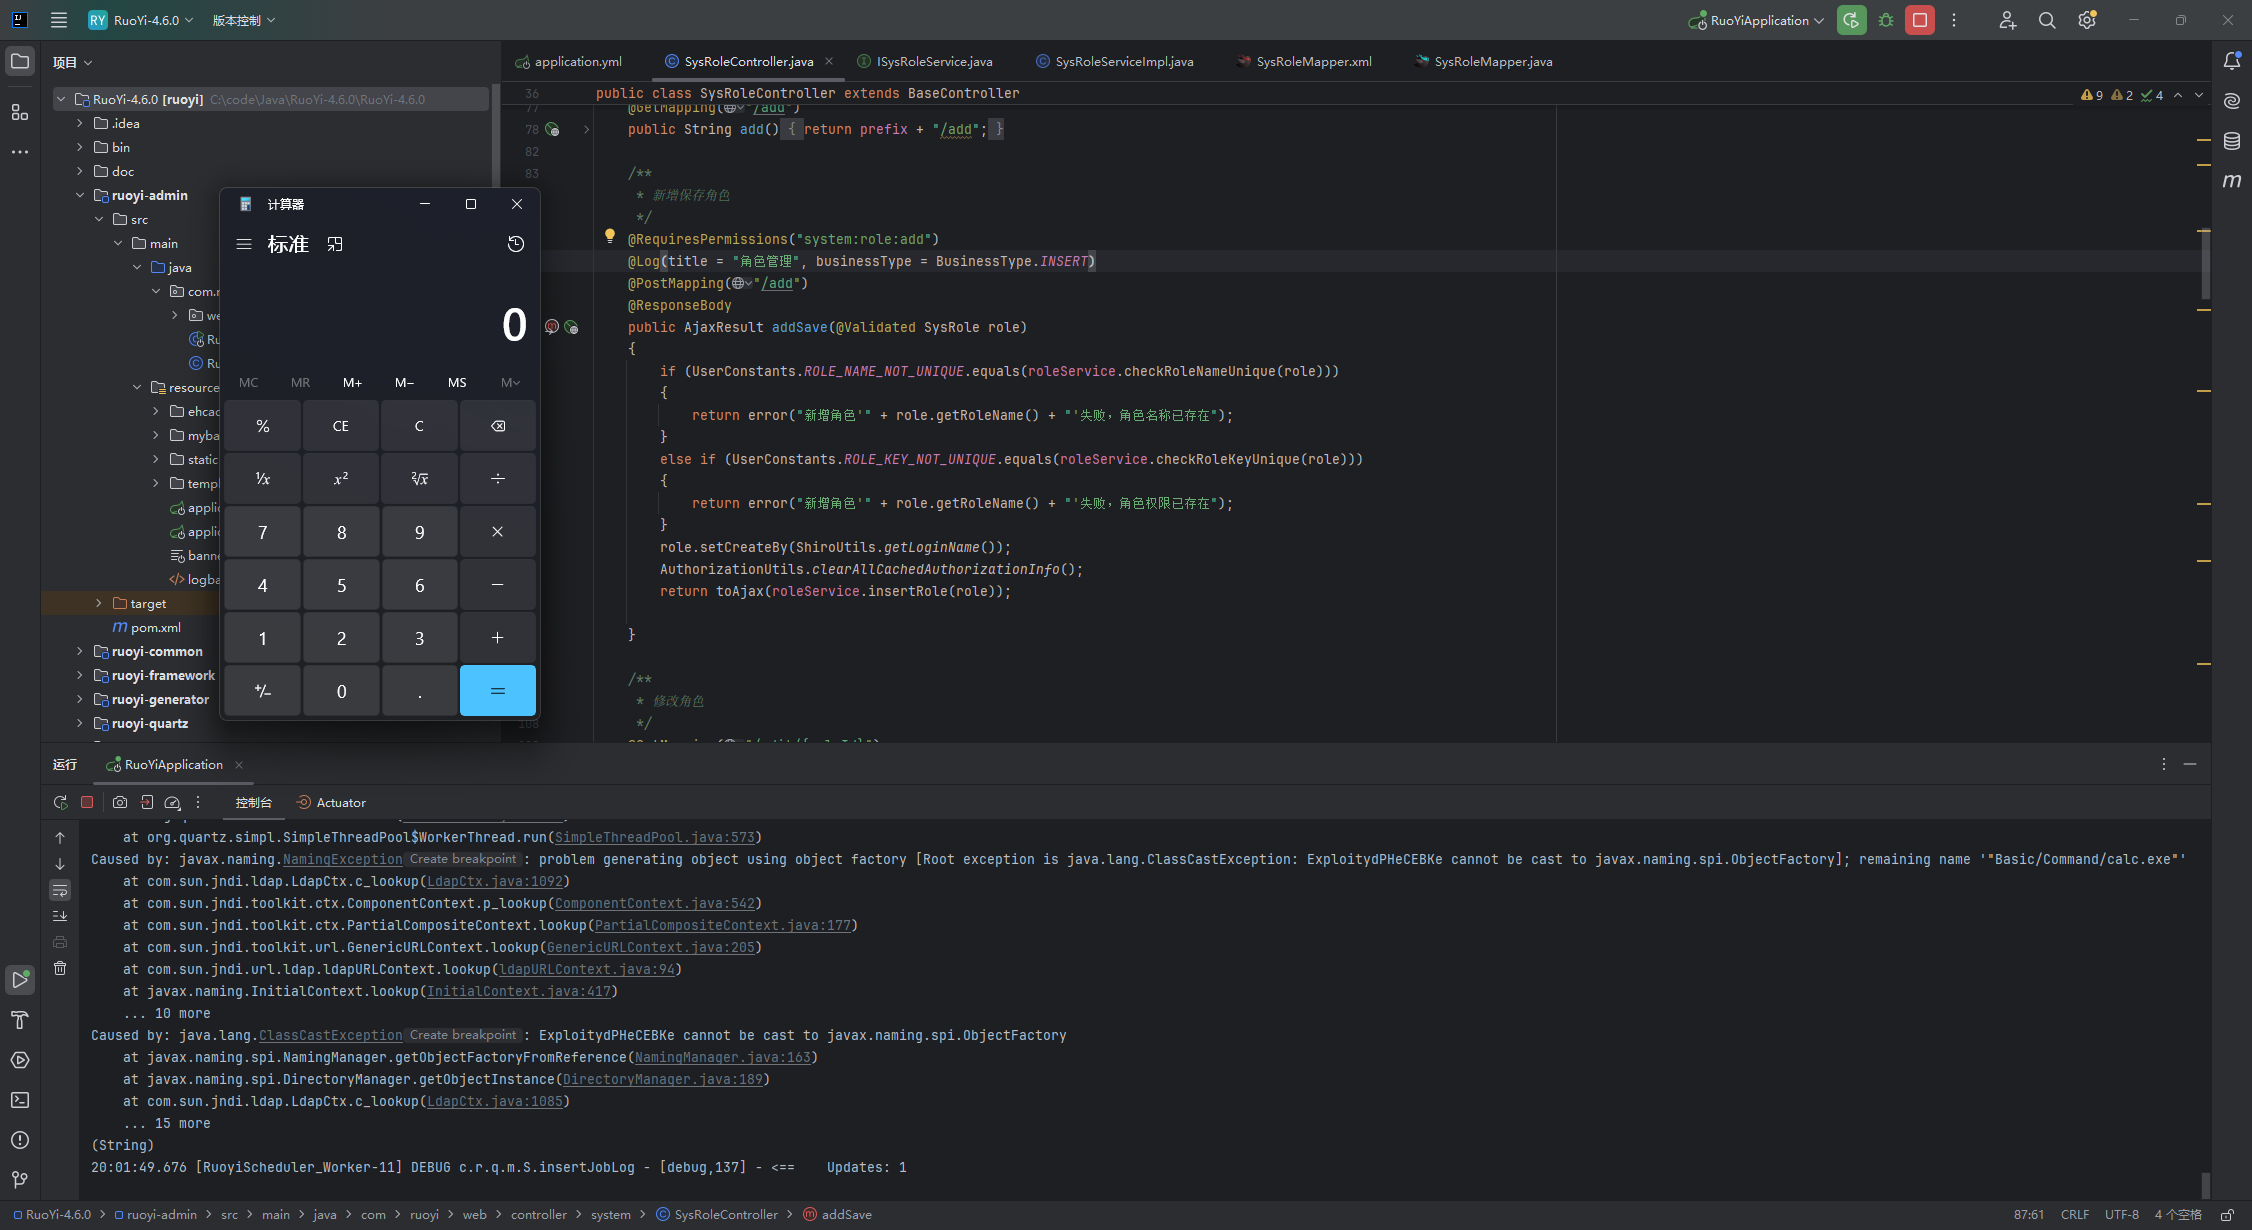This screenshot has height=1230, width=2252.
Task: Expand the ruoyi-common module
Action: [80, 651]
